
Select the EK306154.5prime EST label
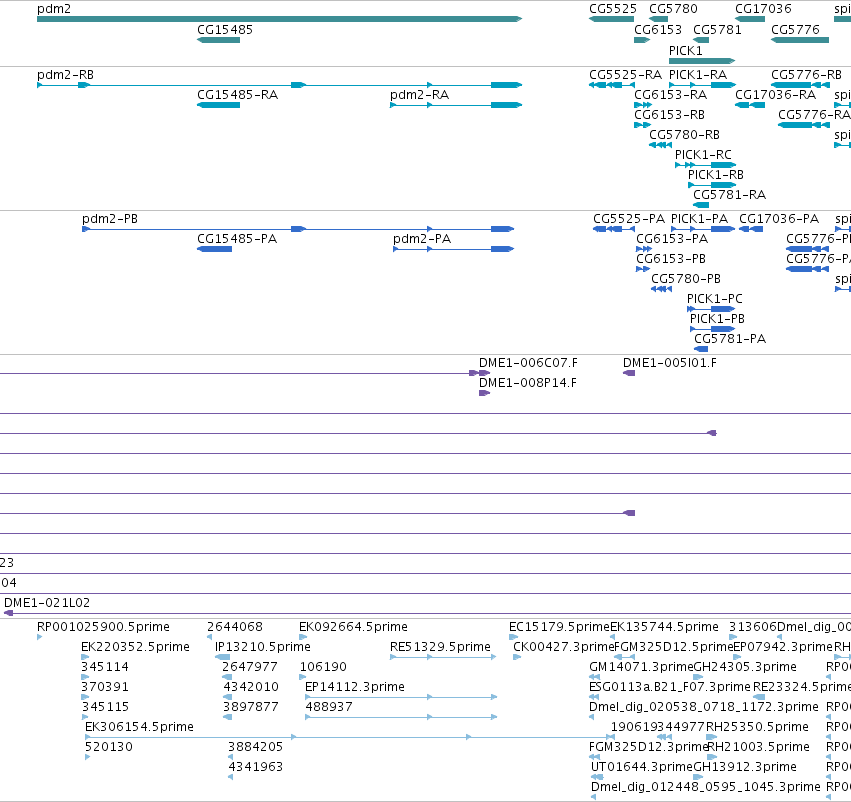point(139,727)
